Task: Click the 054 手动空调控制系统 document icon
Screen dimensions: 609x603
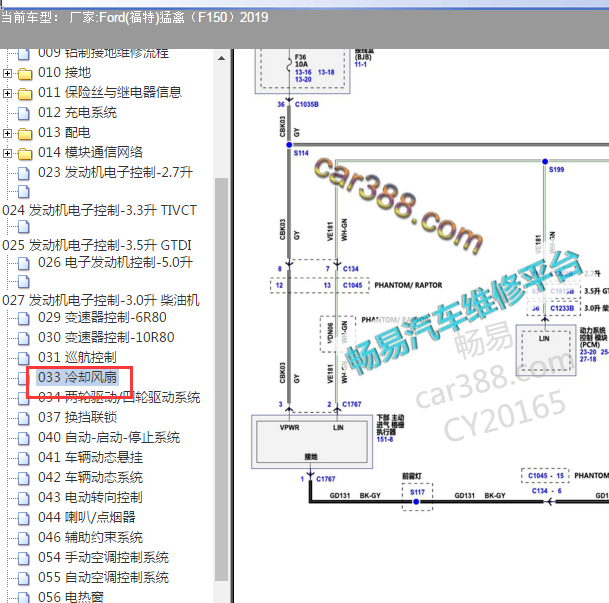Action: [24, 558]
